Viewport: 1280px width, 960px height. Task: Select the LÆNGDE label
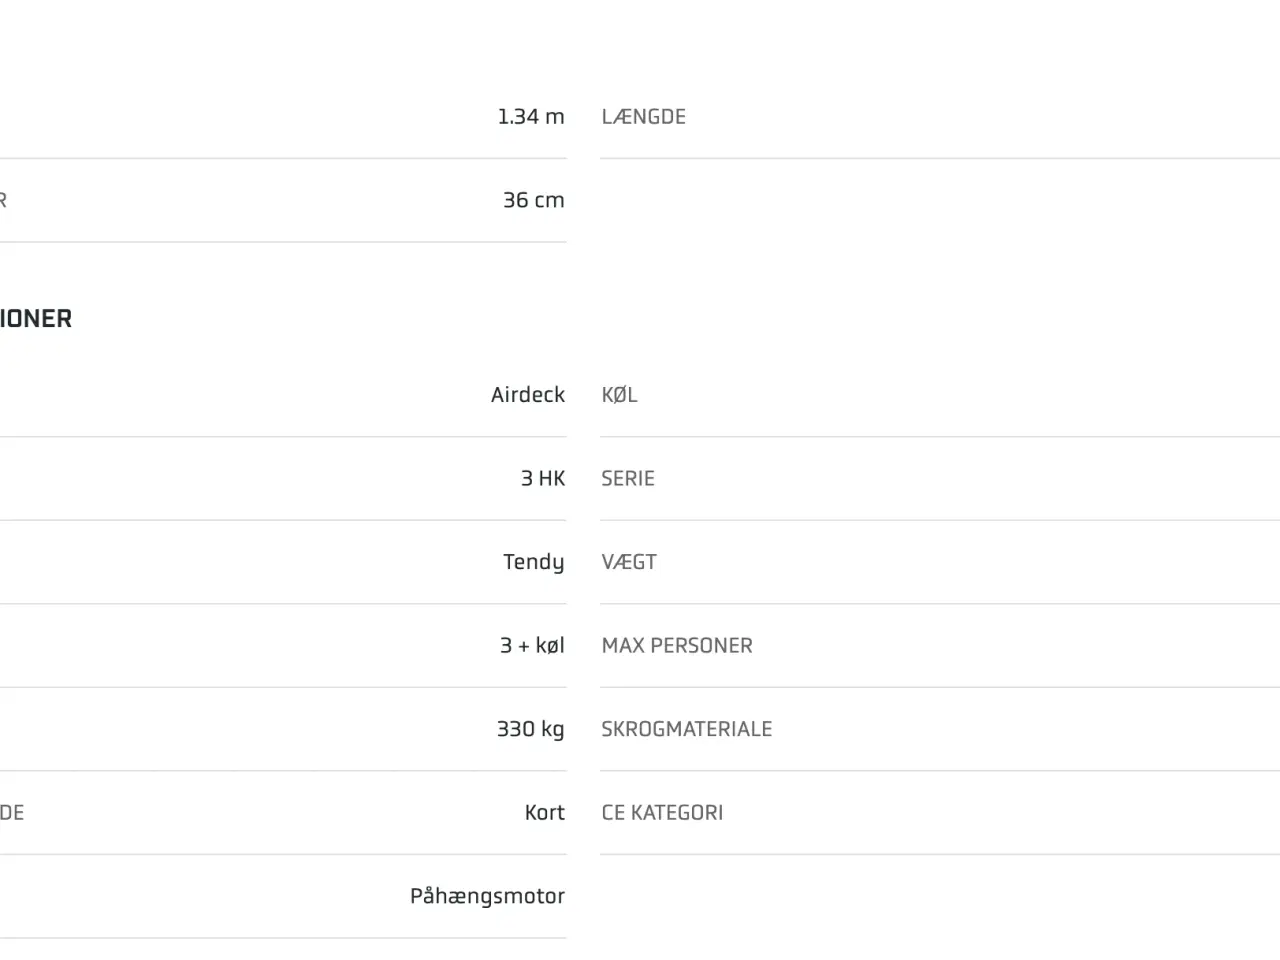point(643,117)
